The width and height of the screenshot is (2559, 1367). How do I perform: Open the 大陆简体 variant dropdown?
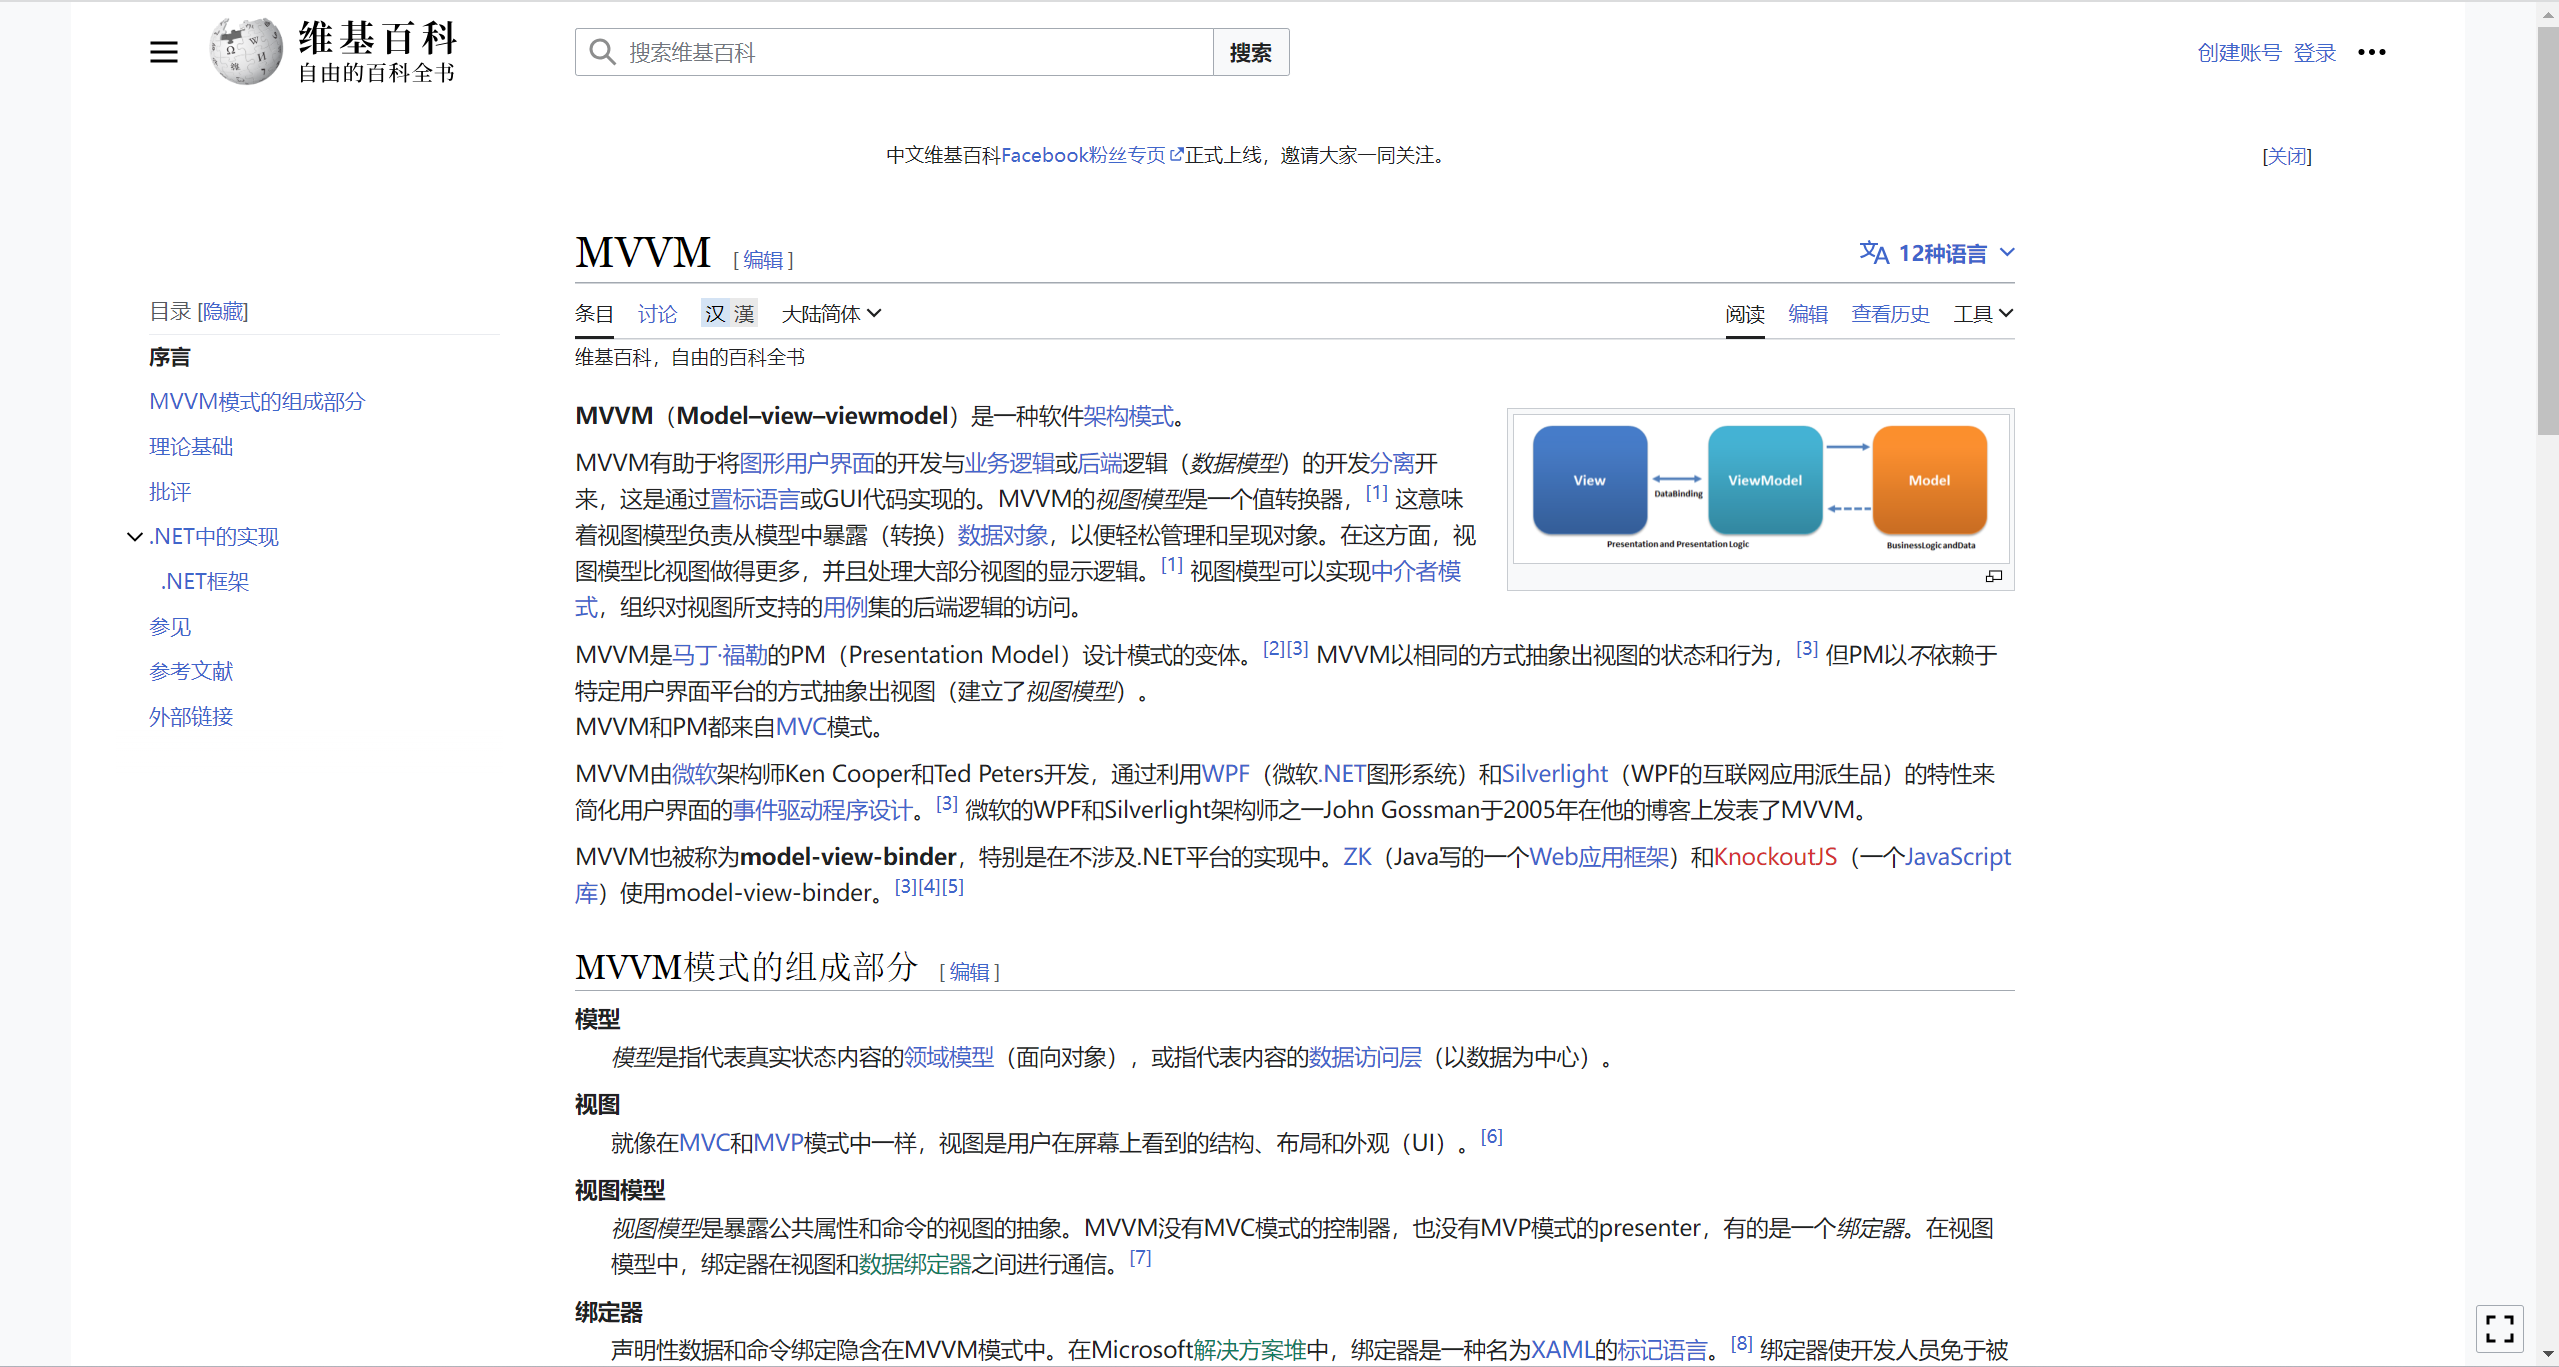coord(831,314)
